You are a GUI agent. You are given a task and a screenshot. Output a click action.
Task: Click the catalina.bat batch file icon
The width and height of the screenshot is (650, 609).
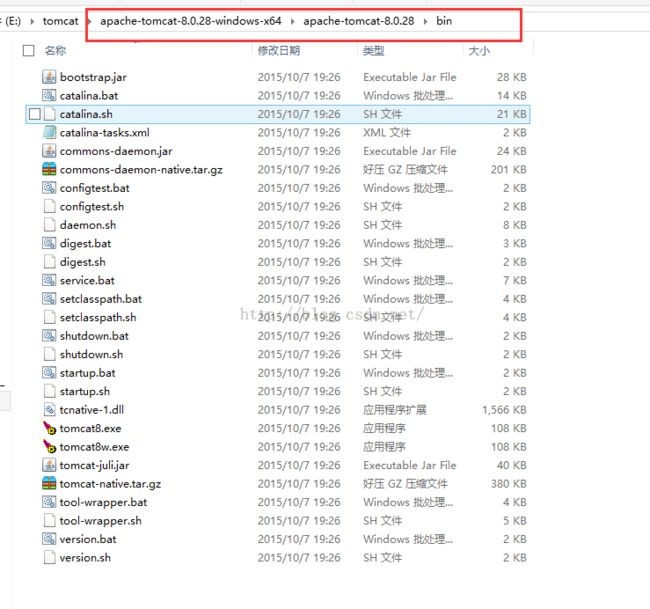[49, 95]
